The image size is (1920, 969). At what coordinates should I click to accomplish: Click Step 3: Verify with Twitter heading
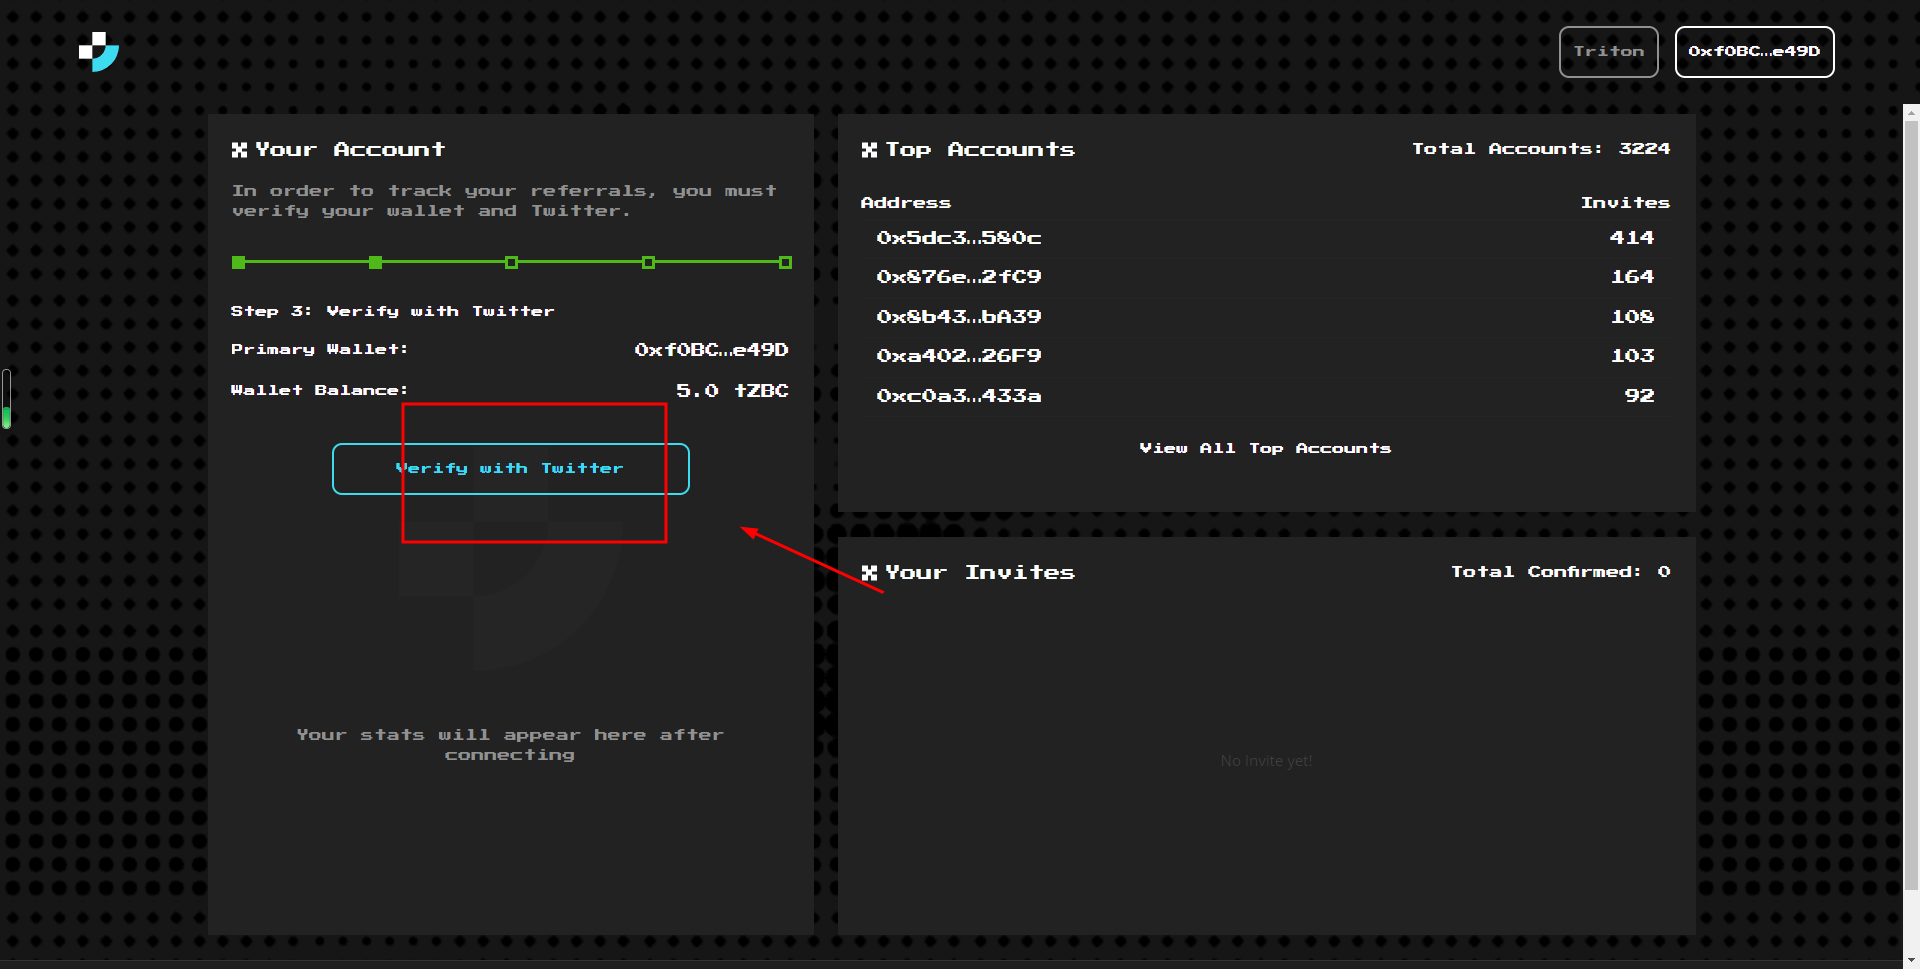[x=392, y=312]
